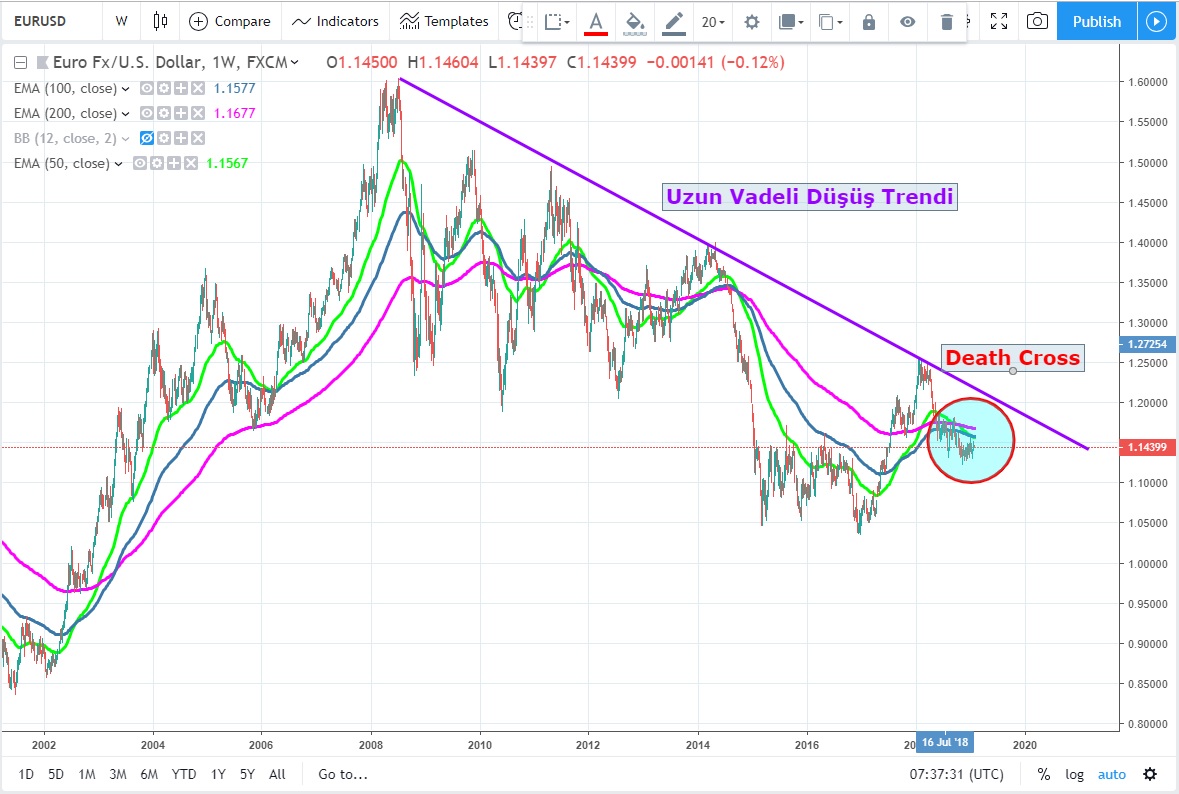Take a chart snapshot with camera icon
The width and height of the screenshot is (1179, 794).
[x=1038, y=21]
